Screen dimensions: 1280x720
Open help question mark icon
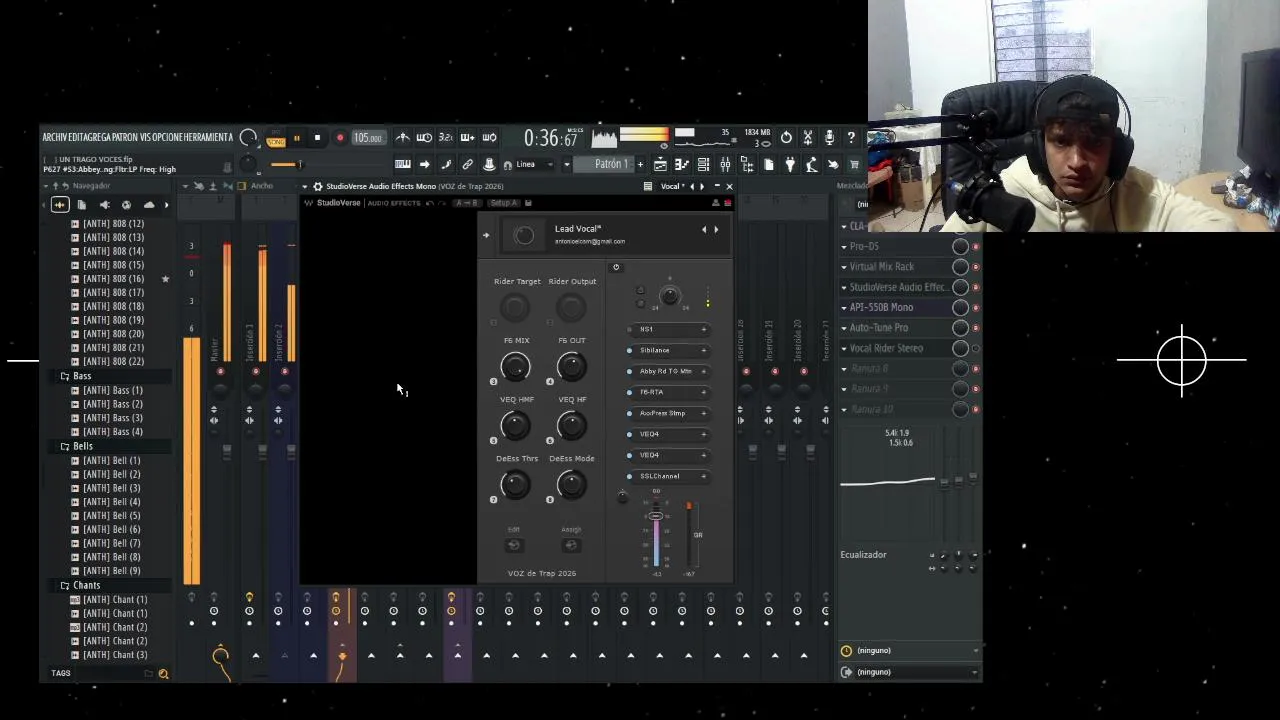(851, 138)
